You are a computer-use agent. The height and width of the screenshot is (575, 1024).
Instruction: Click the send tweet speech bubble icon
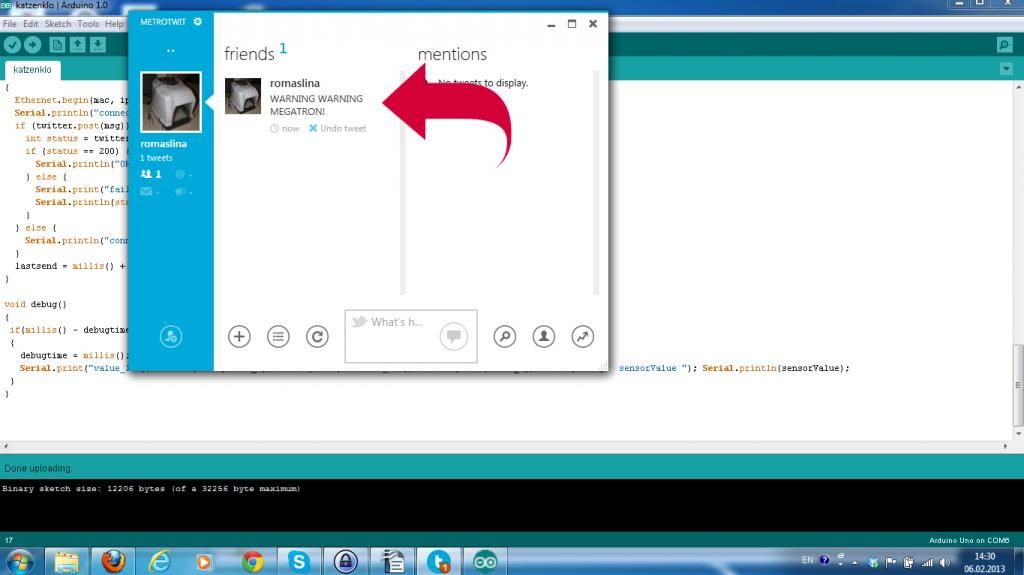(x=454, y=337)
